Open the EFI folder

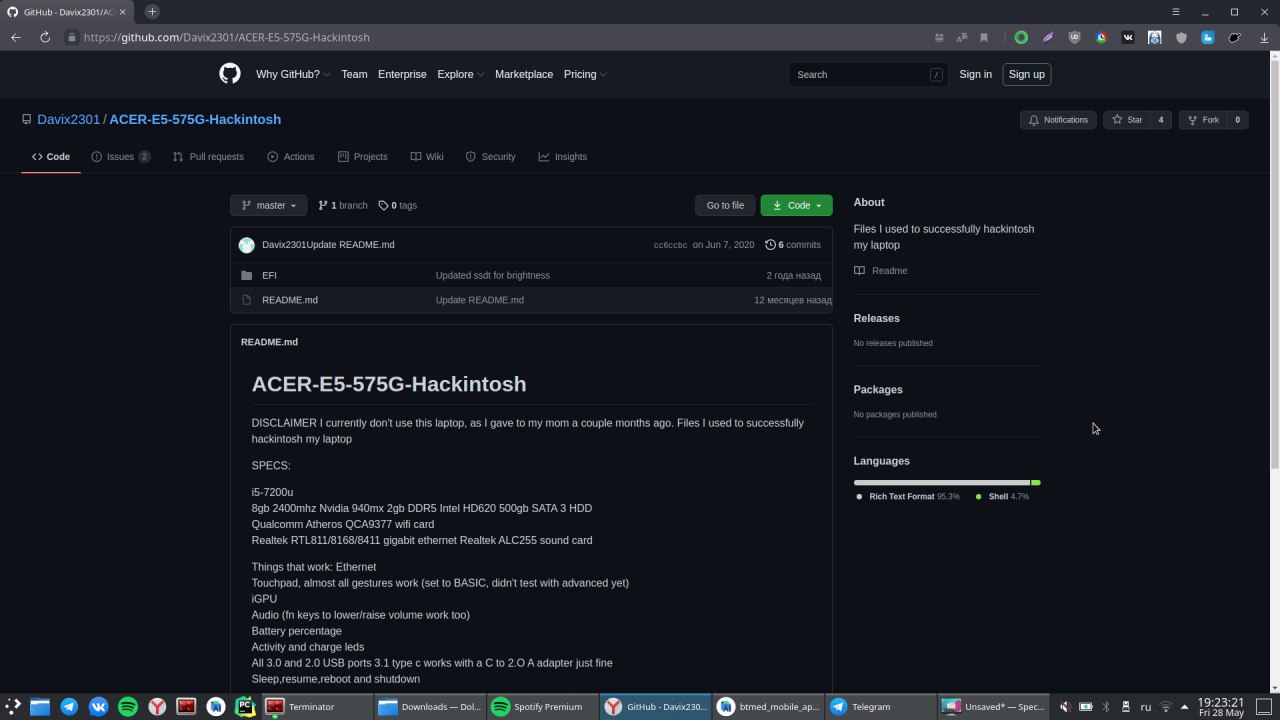coord(269,275)
